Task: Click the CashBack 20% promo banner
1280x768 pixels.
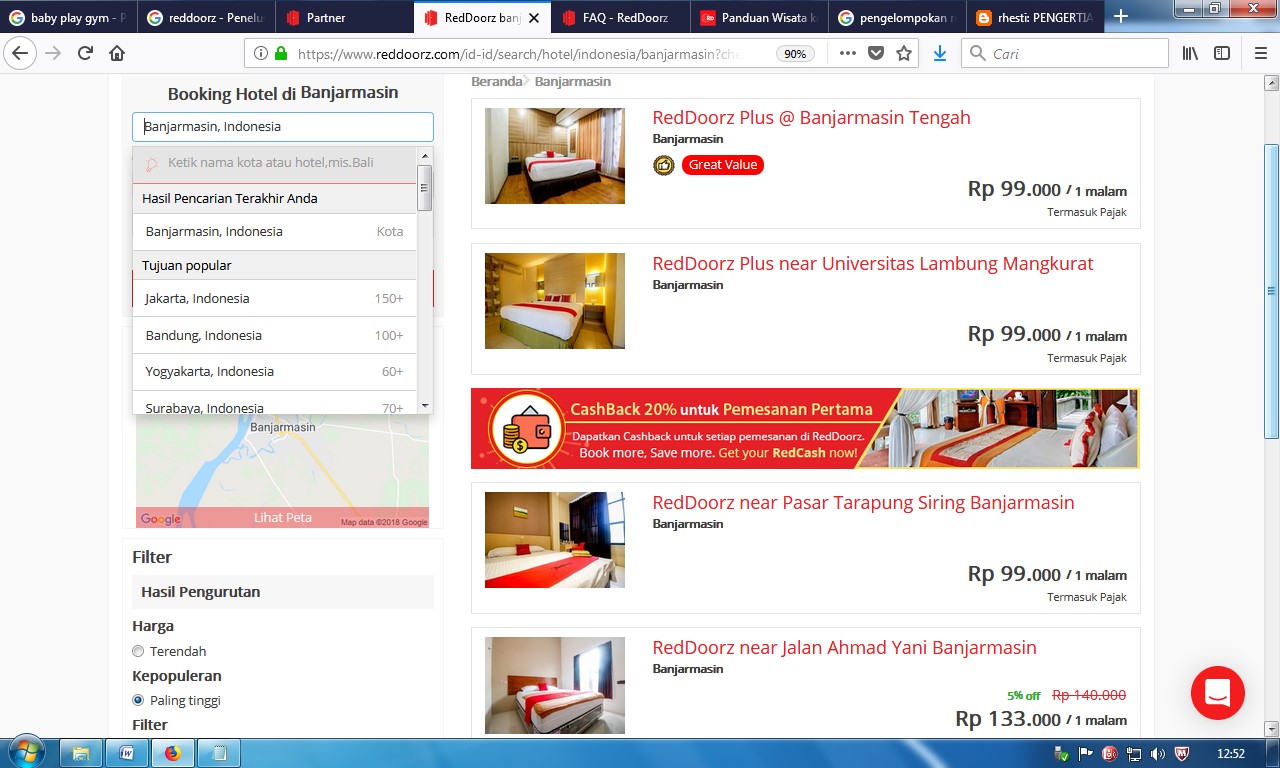Action: point(805,429)
